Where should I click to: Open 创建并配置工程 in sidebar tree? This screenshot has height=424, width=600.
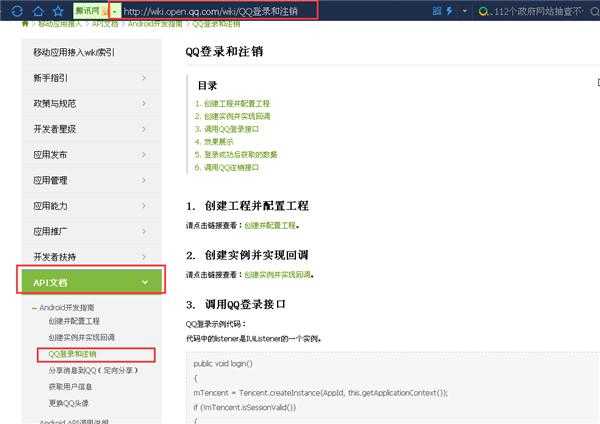point(74,321)
